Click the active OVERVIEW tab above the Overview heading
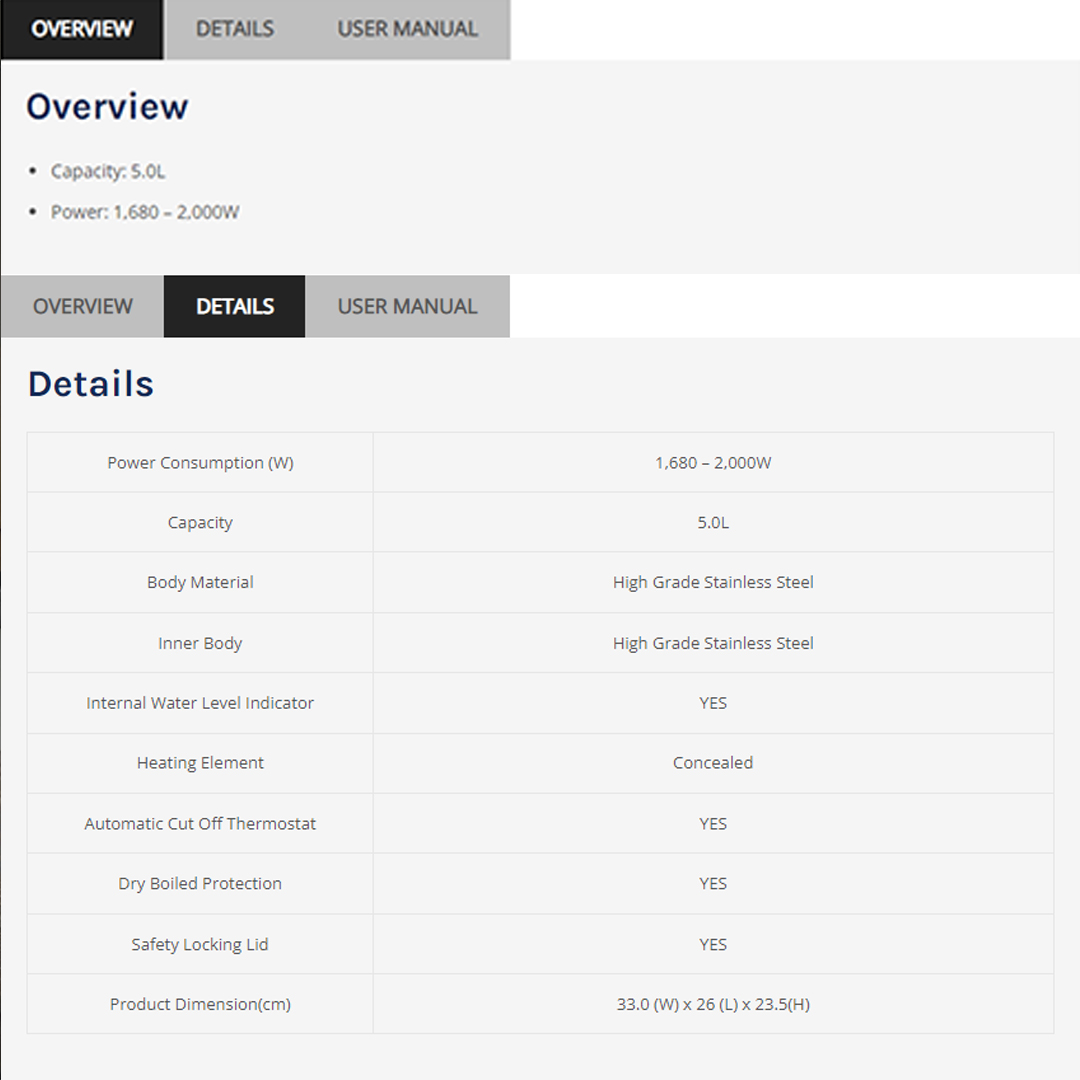The image size is (1080, 1080). tap(82, 29)
